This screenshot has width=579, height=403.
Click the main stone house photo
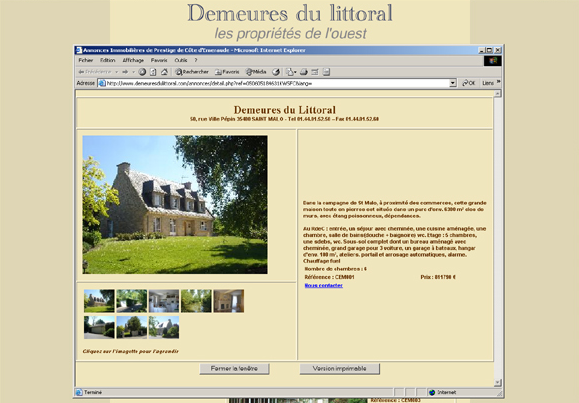[x=175, y=204]
